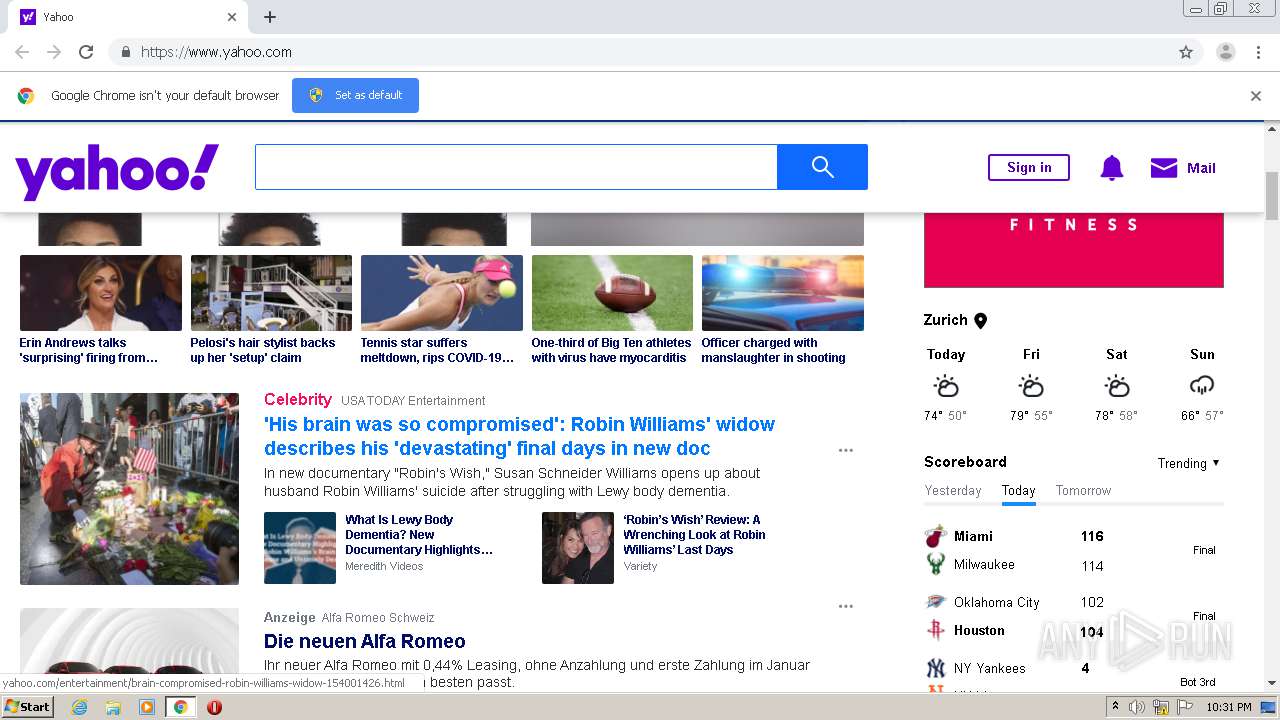Screen dimensions: 1280x720
Task: Open the Tennis star meltdown thumbnail
Action: (442, 293)
